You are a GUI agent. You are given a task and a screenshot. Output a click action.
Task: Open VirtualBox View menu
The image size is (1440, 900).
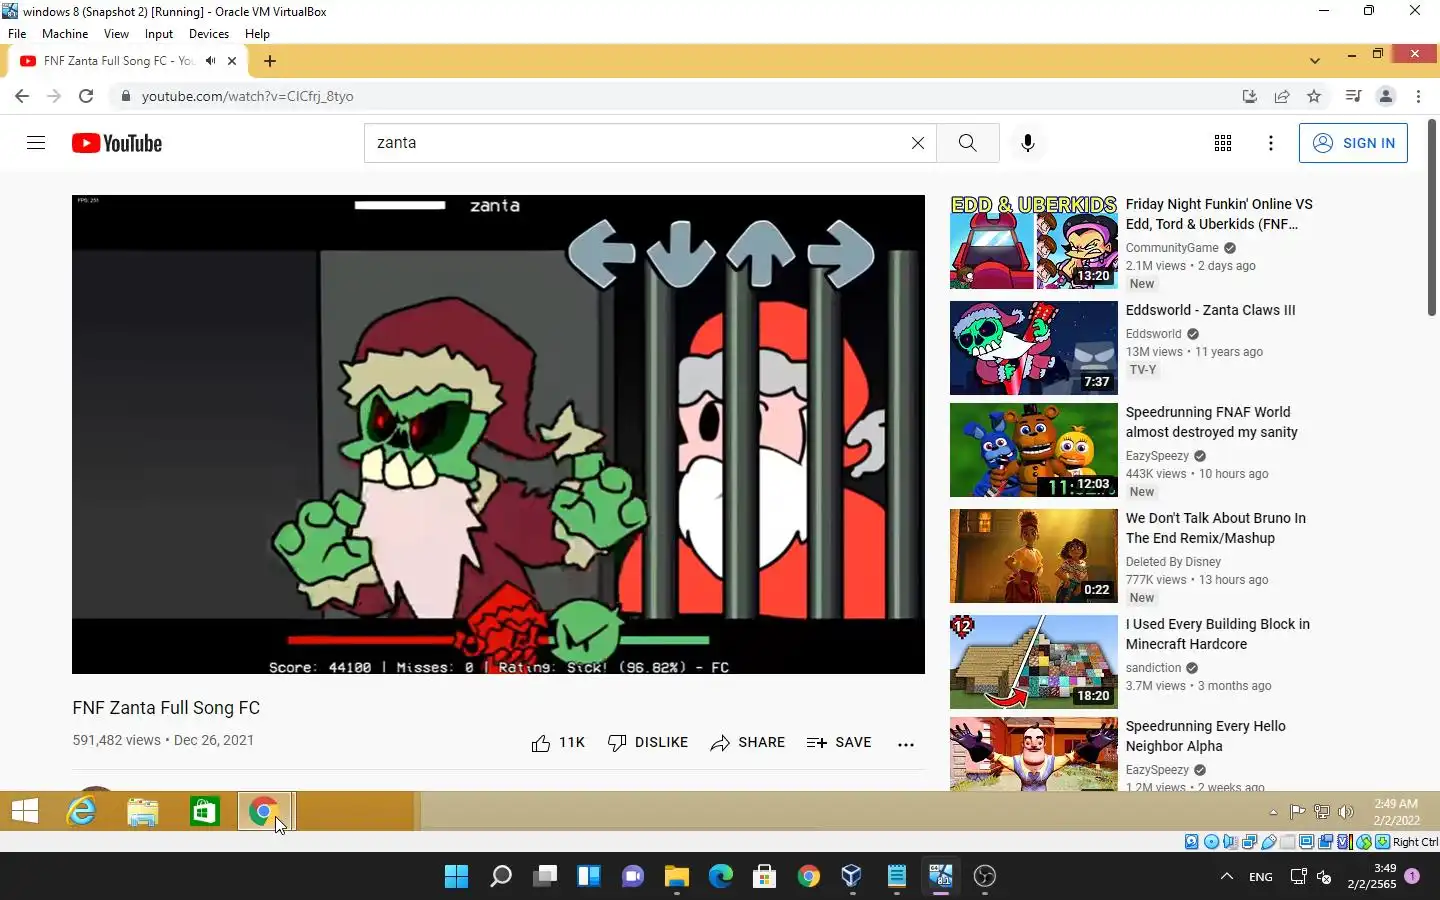(x=116, y=33)
